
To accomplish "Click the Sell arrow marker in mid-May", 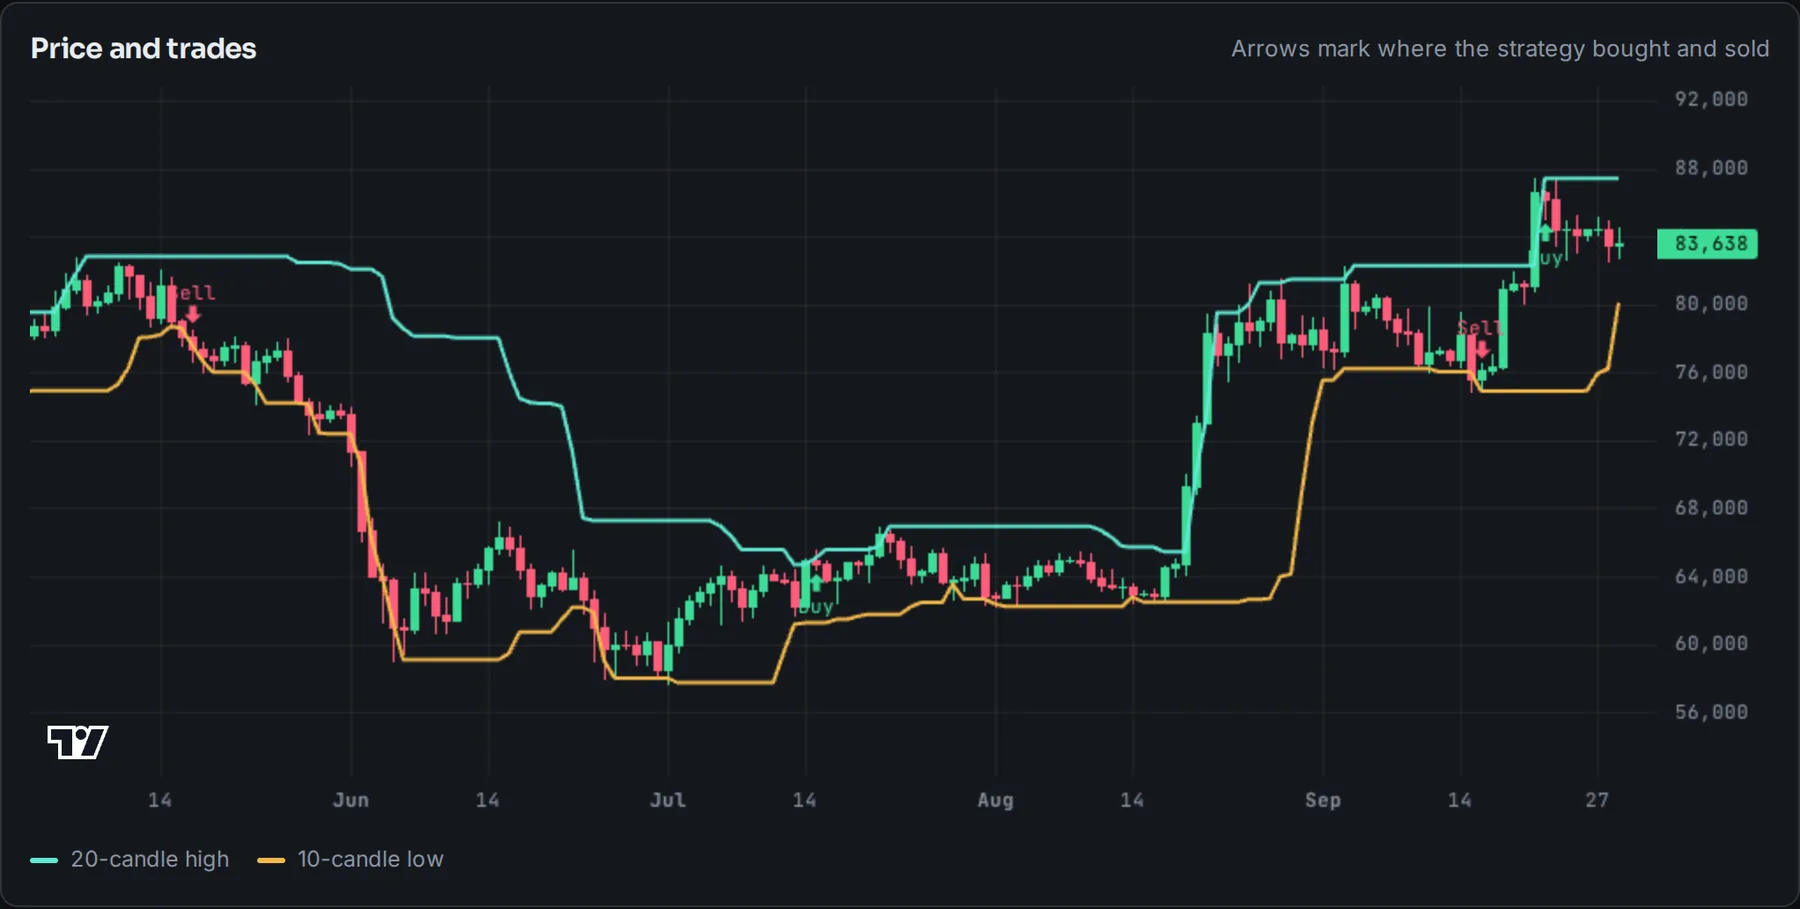I will pyautogui.click(x=192, y=314).
